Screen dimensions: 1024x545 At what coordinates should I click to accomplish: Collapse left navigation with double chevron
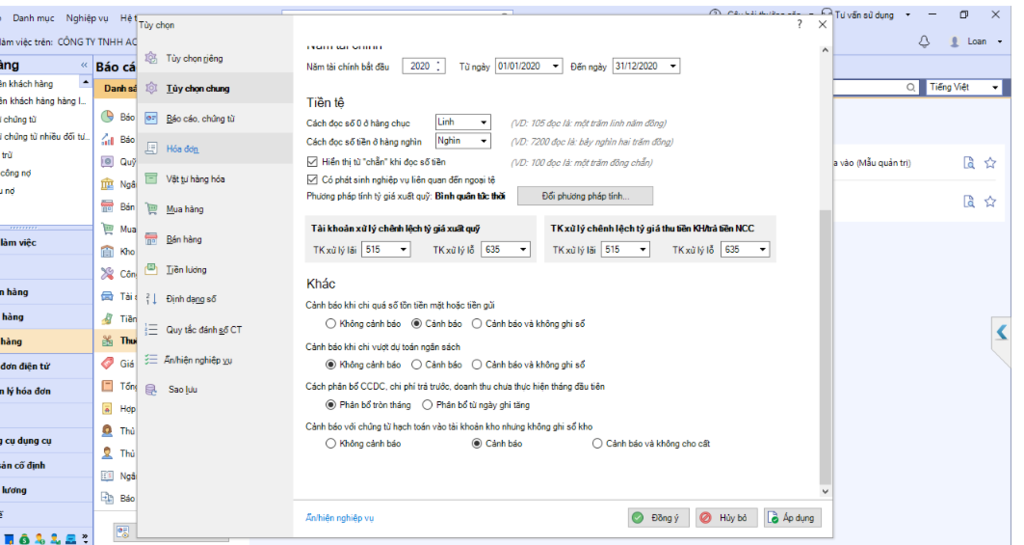(84, 65)
